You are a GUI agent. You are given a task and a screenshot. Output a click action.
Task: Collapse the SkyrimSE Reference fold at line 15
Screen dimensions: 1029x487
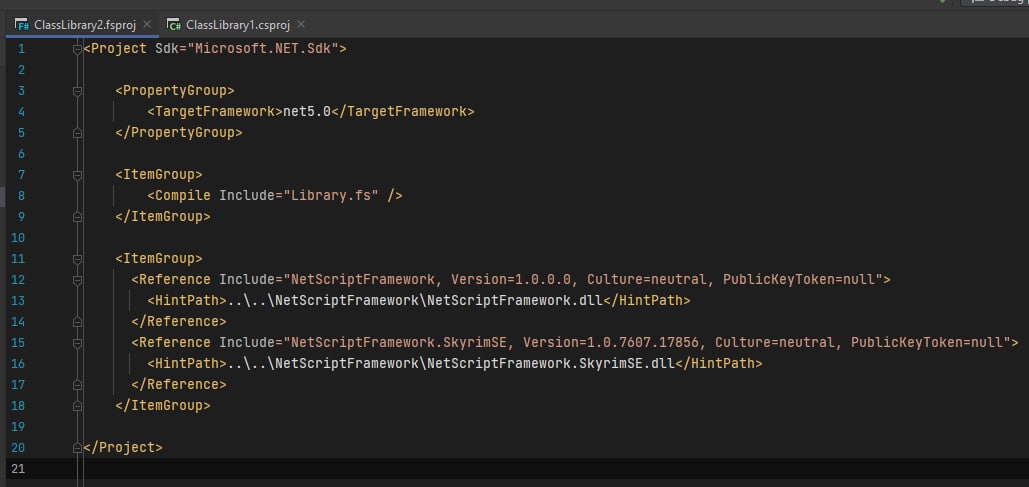[x=77, y=343]
